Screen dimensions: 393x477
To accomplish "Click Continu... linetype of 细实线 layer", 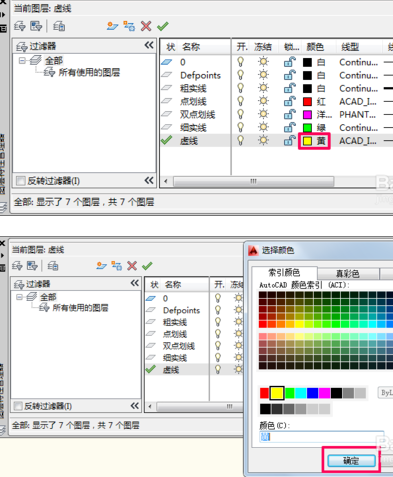I will click(x=359, y=128).
